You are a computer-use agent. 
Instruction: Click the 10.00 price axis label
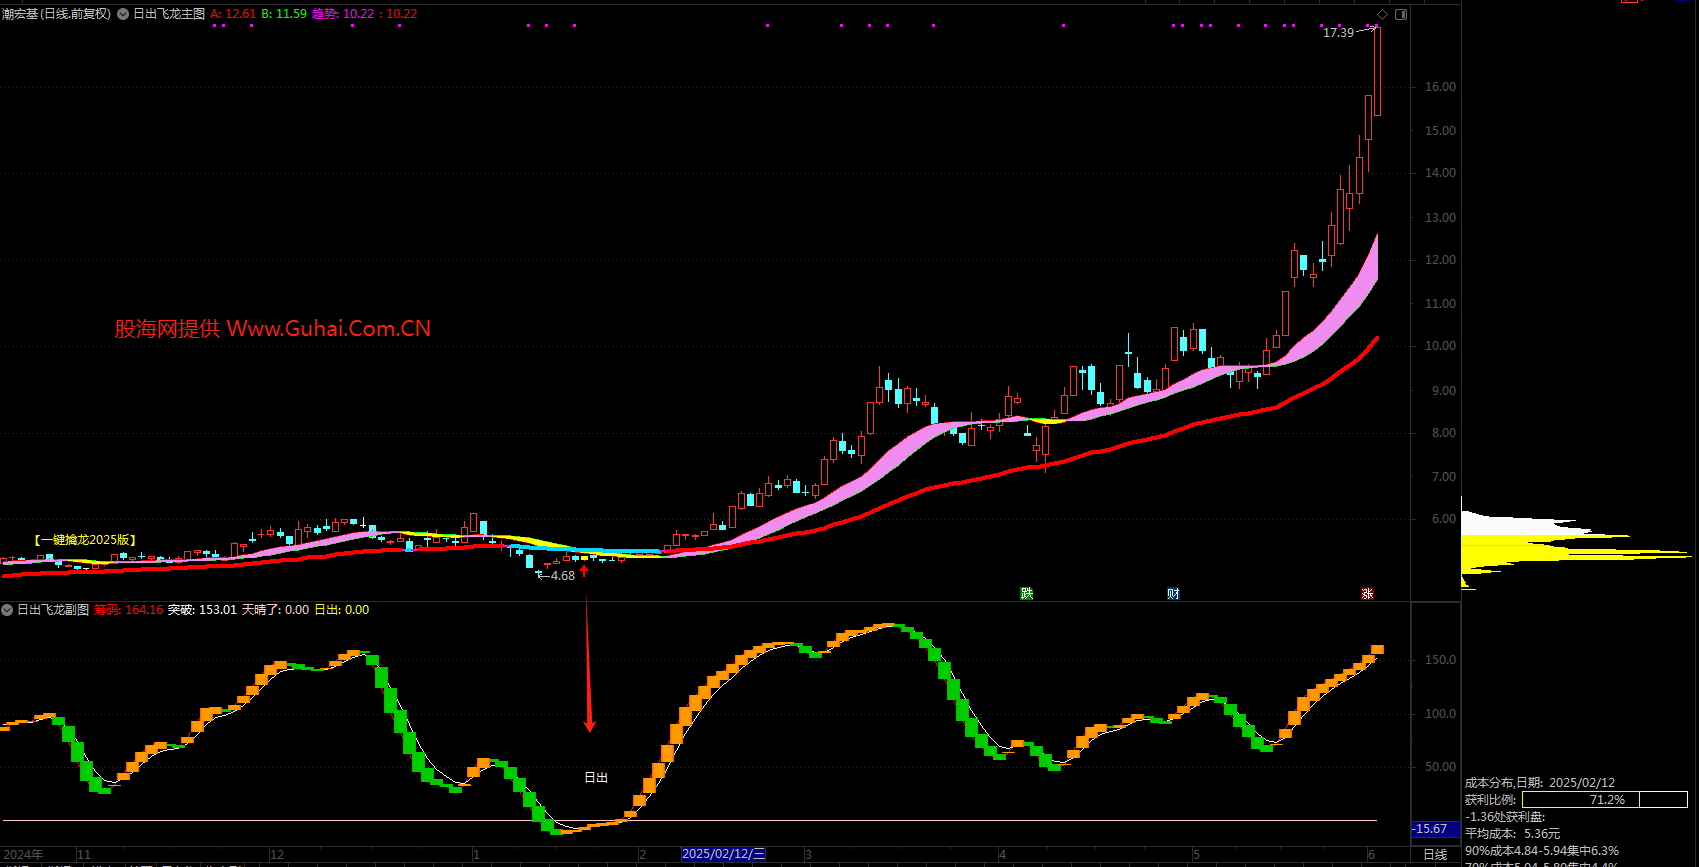tap(1440, 346)
